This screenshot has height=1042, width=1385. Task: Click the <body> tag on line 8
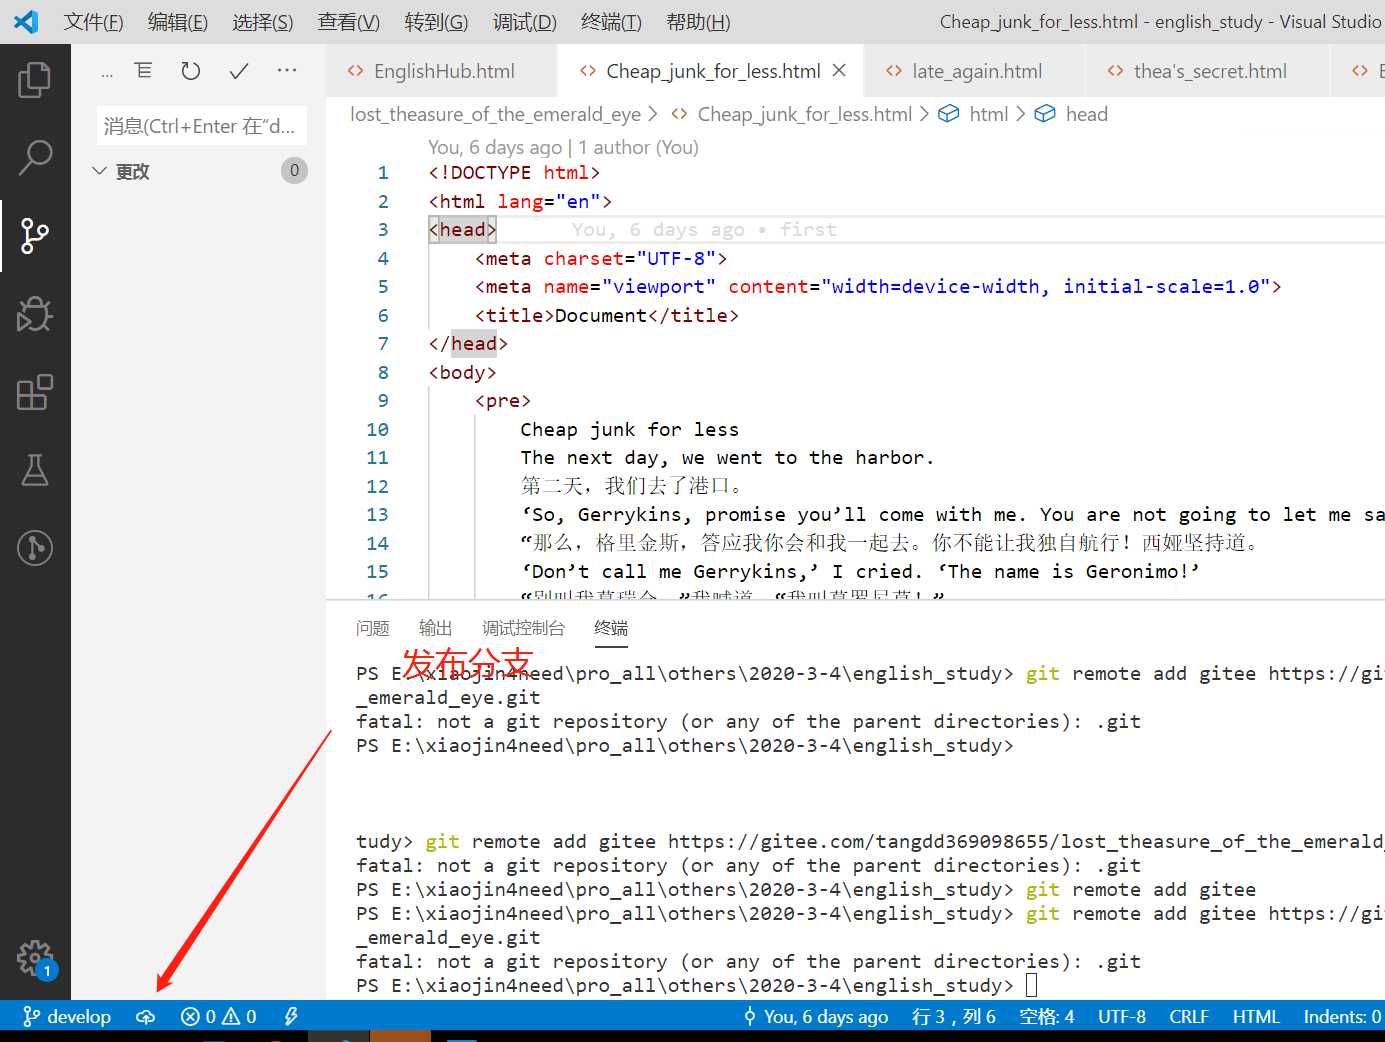pos(462,372)
